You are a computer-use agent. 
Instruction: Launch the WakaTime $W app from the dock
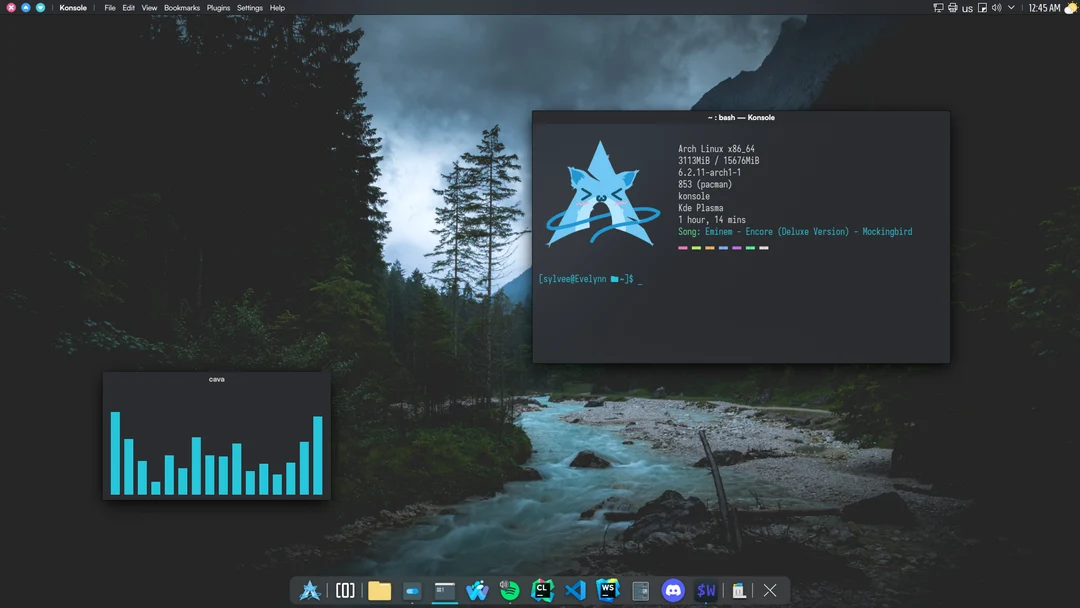click(x=706, y=590)
